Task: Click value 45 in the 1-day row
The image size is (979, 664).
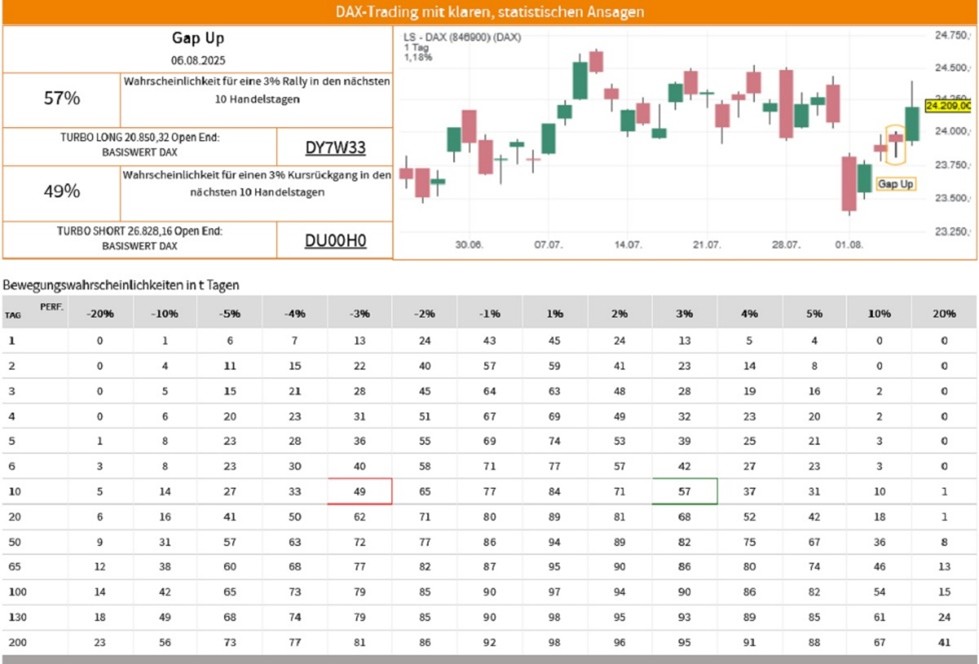Action: pyautogui.click(x=554, y=341)
